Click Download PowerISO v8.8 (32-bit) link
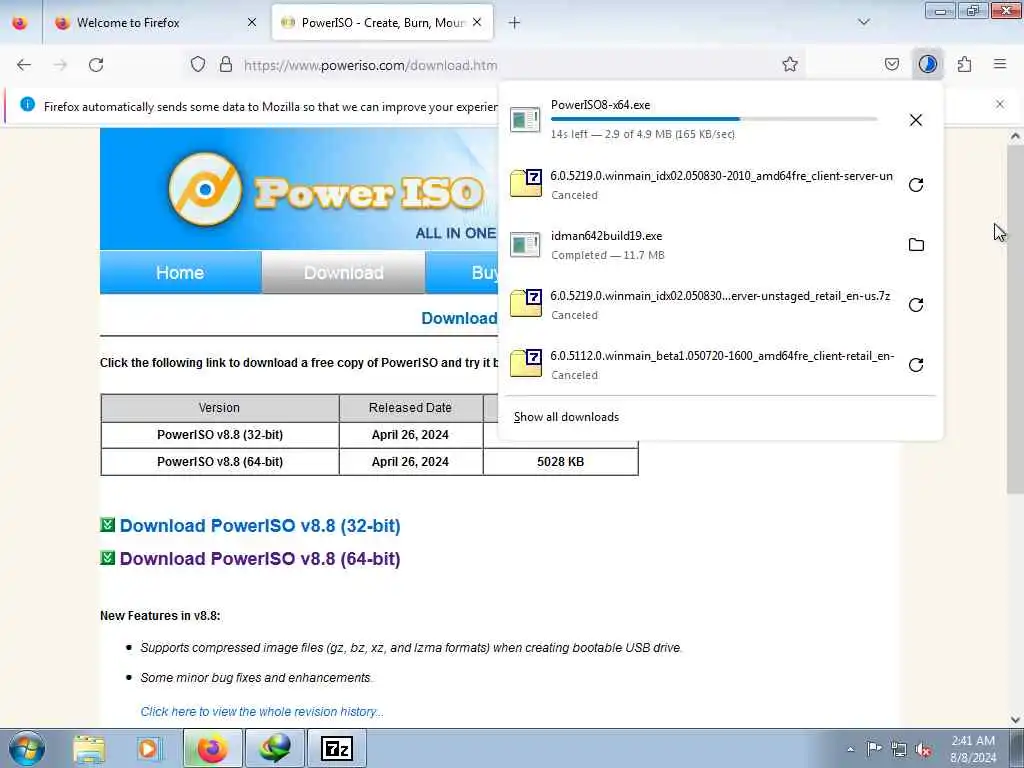The height and width of the screenshot is (768, 1024). tap(260, 526)
